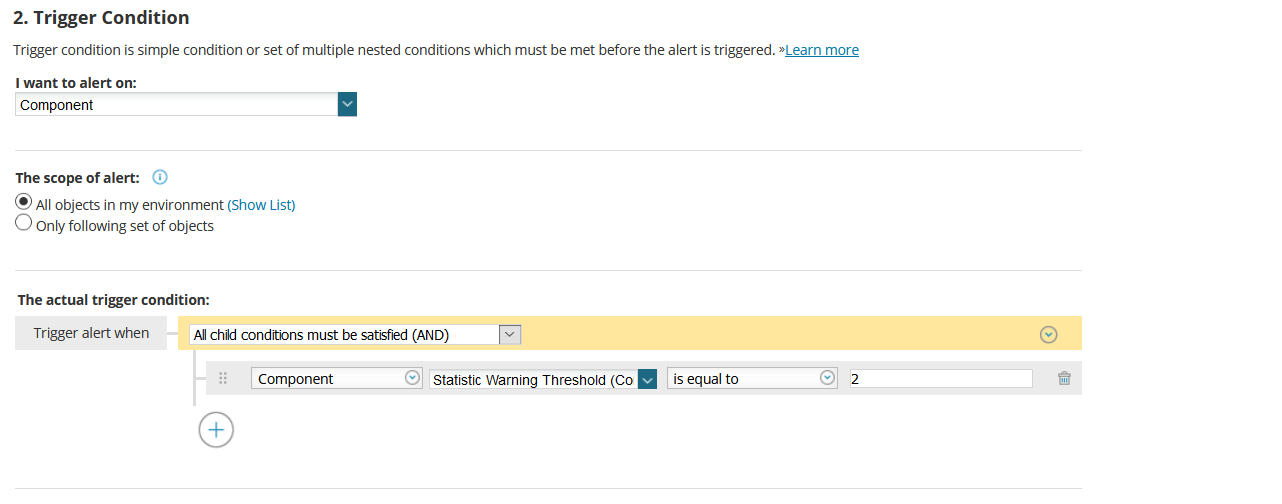This screenshot has width=1282, height=504.
Task: Add a new condition with the plus icon
Action: (216, 430)
